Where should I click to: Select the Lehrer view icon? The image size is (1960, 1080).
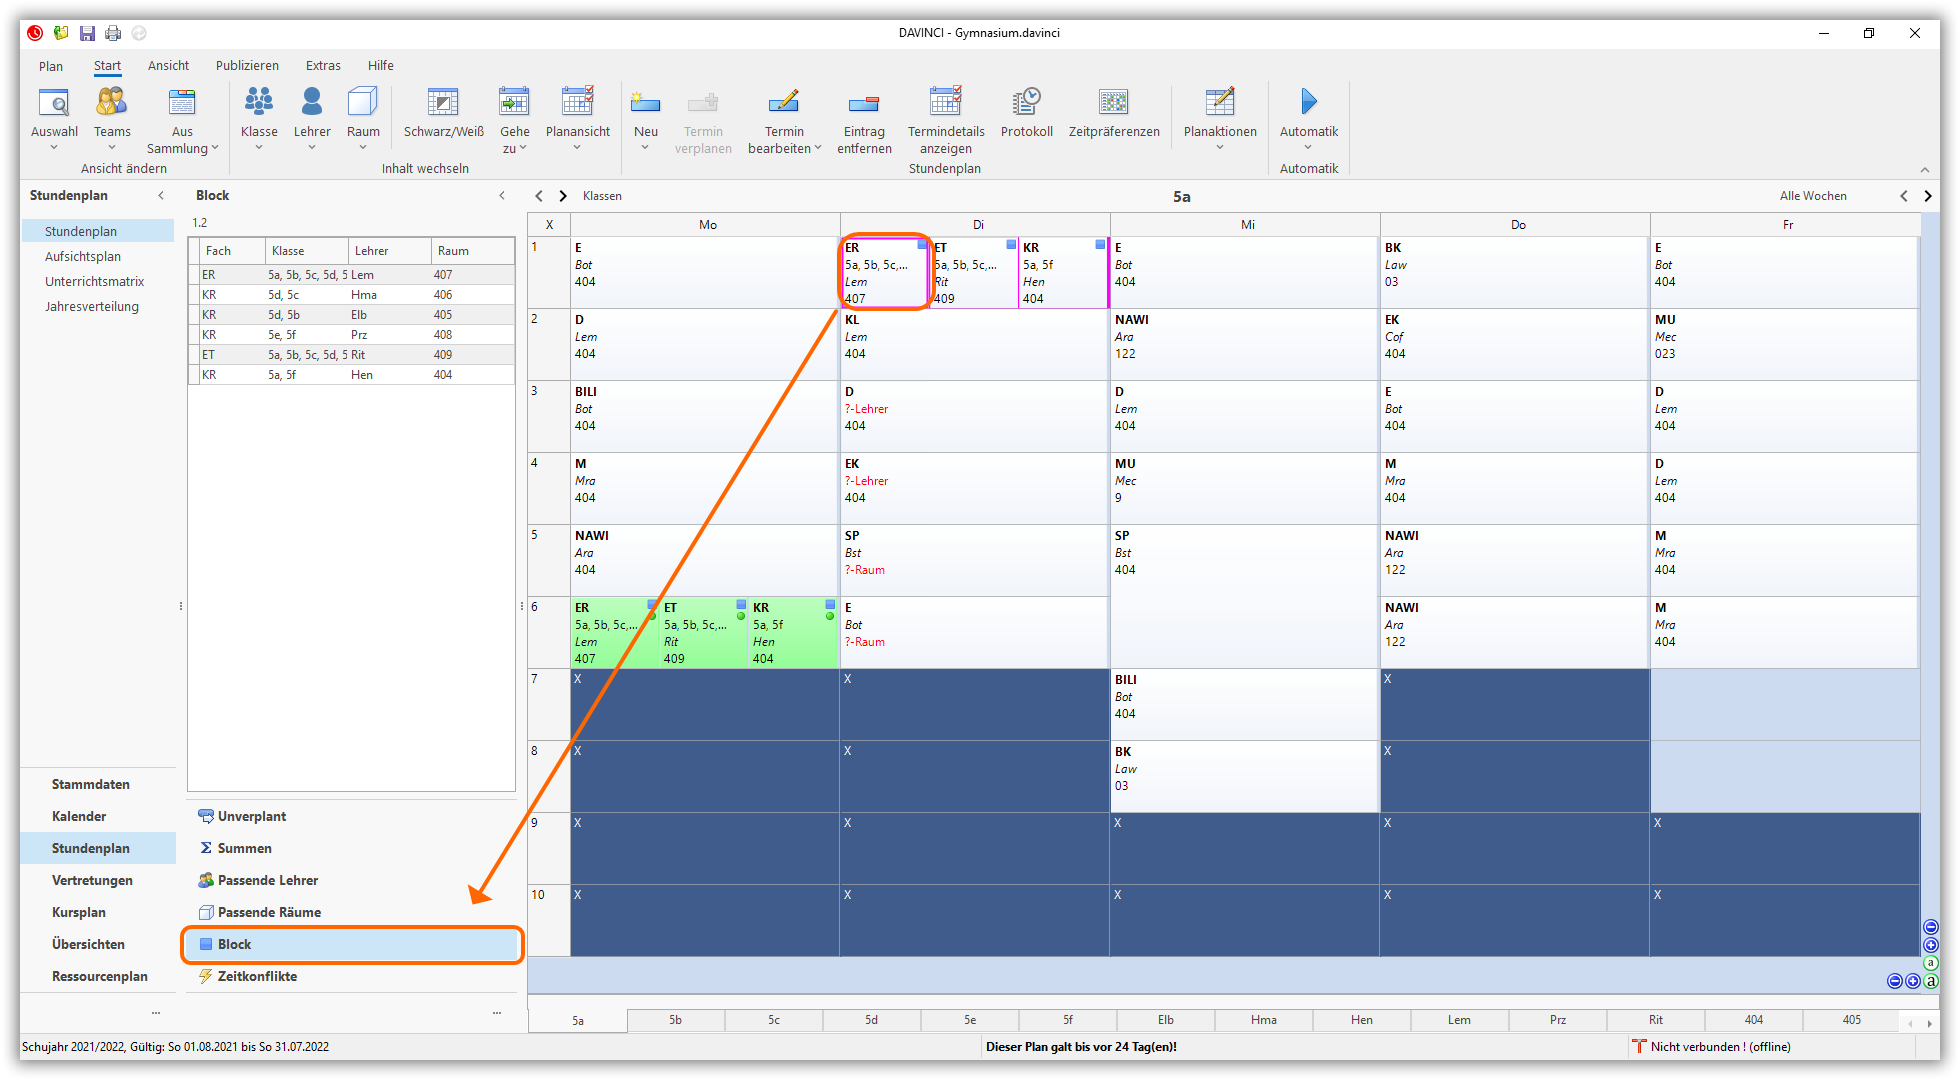coord(312,103)
